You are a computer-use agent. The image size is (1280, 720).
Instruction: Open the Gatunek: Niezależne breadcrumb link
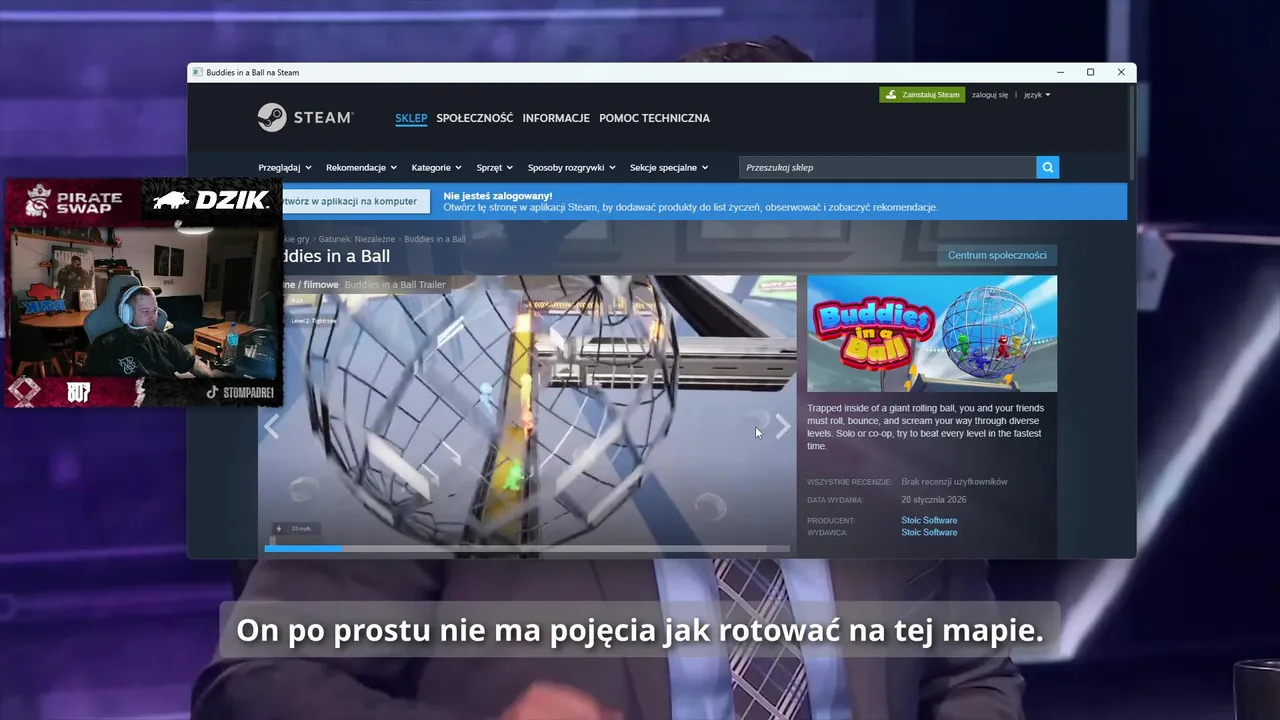[x=357, y=239]
